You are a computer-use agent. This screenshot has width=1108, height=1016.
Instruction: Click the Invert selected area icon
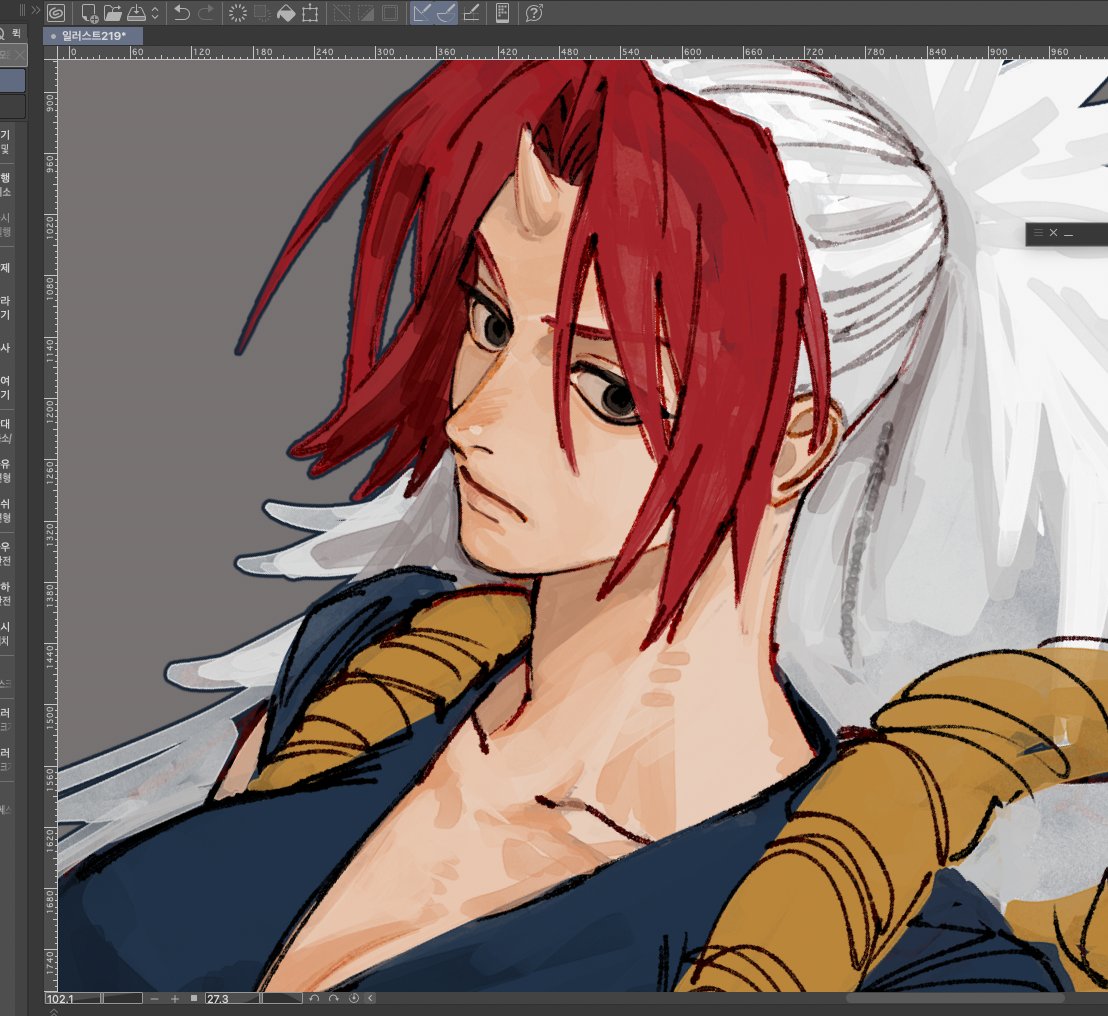coord(366,13)
